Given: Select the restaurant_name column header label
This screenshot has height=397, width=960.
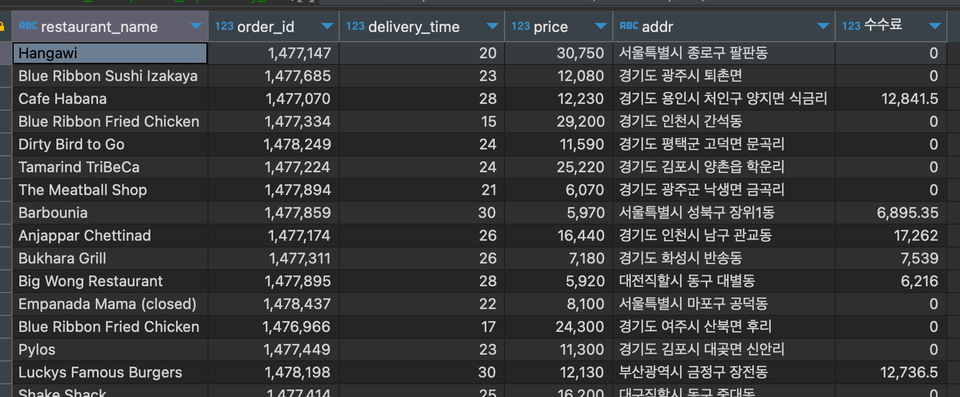Looking at the screenshot, I should [x=99, y=27].
